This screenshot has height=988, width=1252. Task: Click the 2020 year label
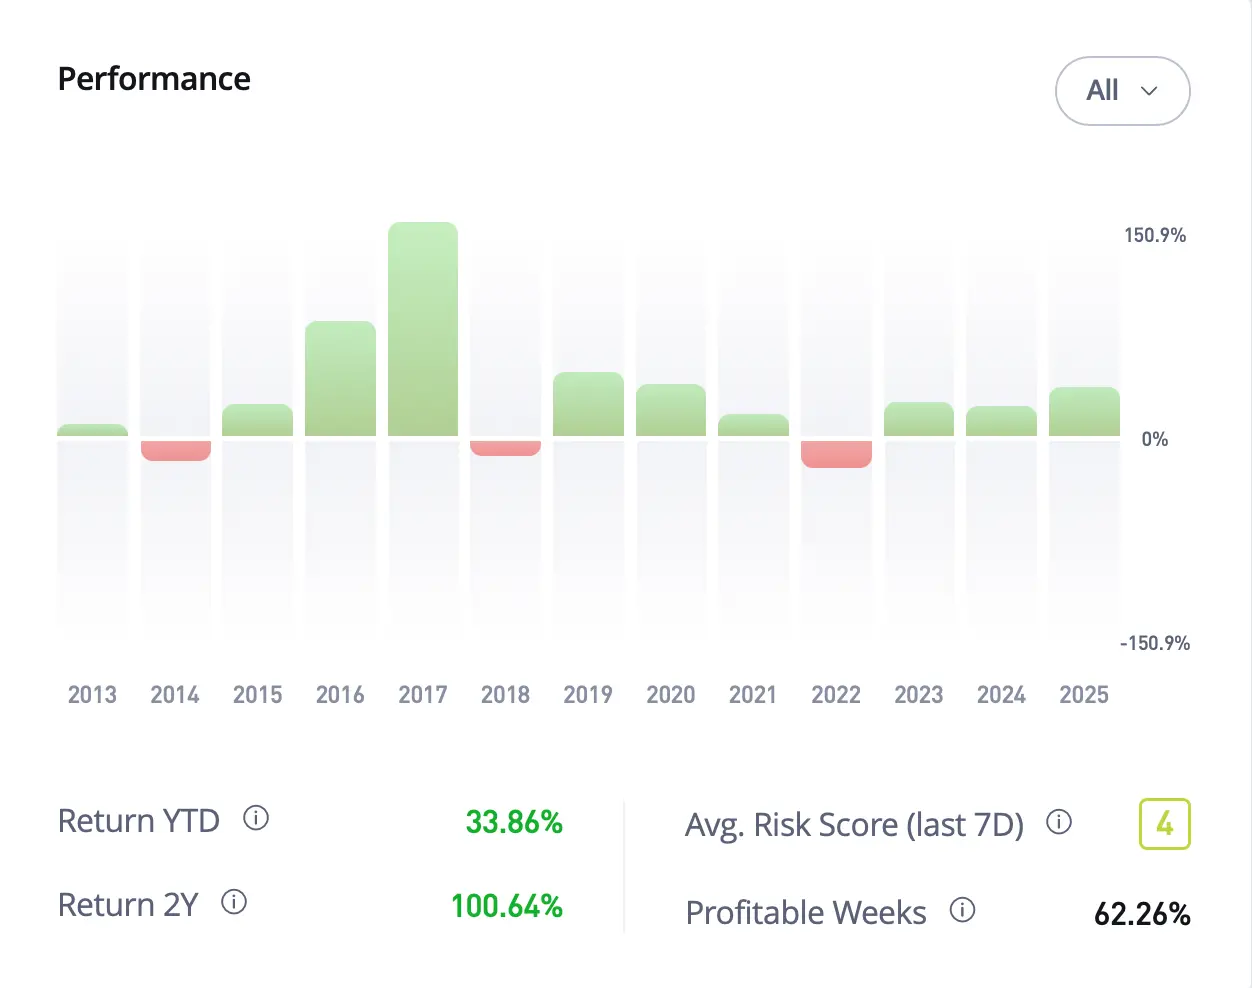coord(670,695)
